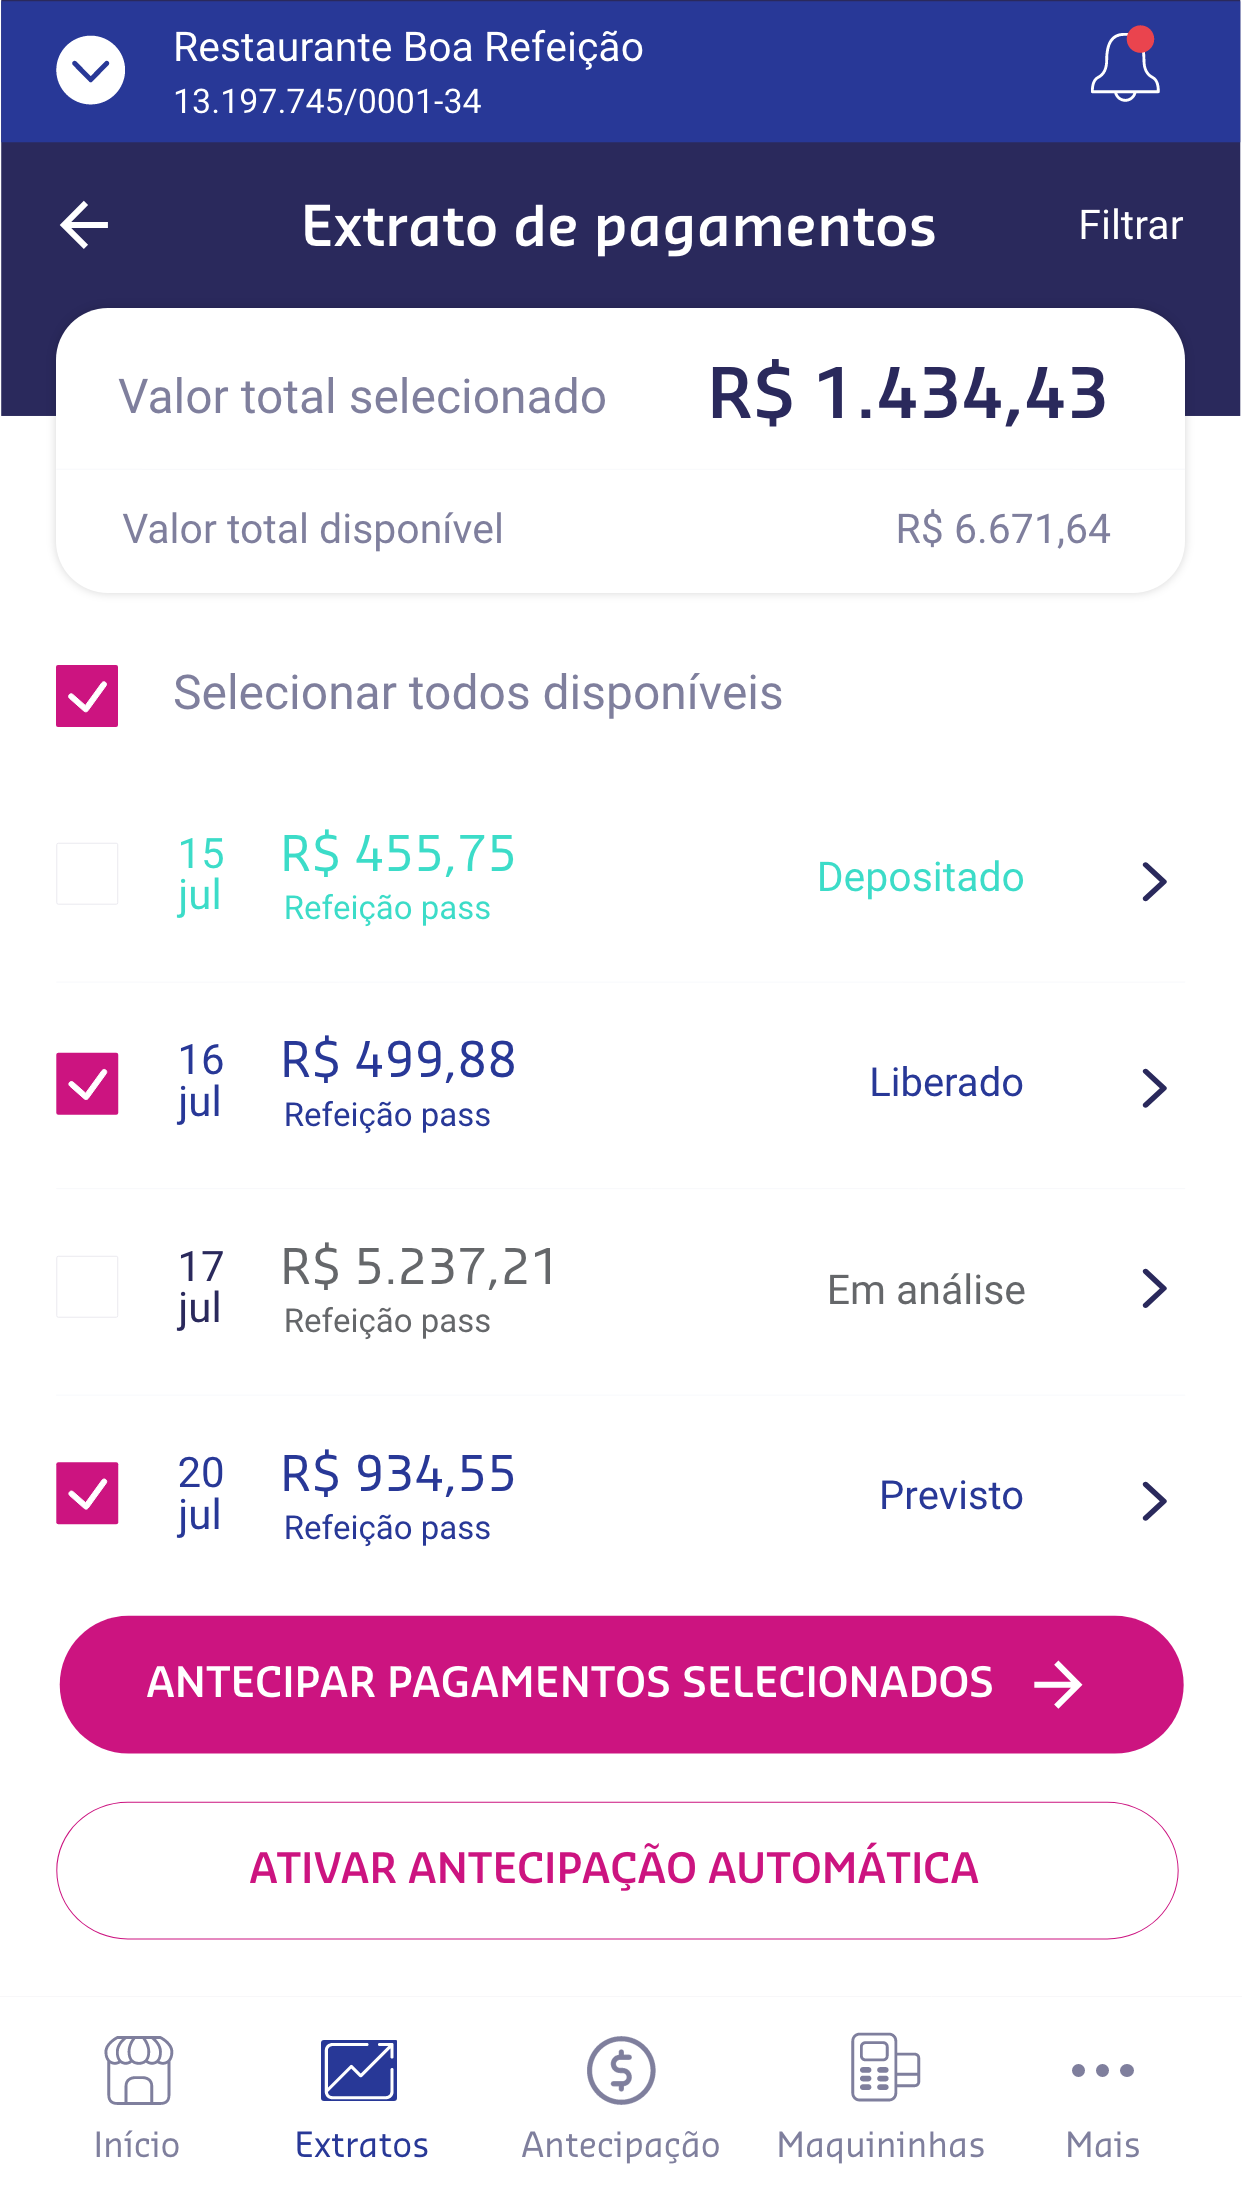Check the 15 jul payment checkbox
The height and width of the screenshot is (2208, 1242).
pyautogui.click(x=87, y=874)
